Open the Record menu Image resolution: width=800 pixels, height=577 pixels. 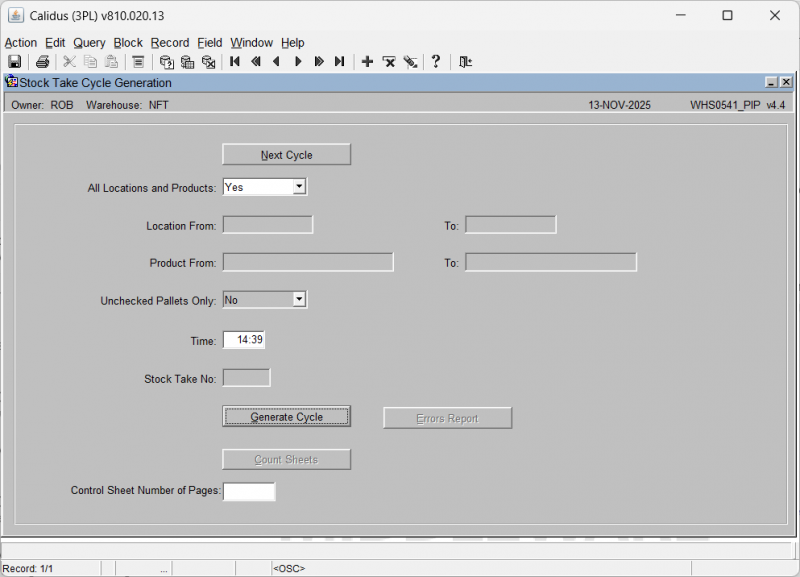170,43
